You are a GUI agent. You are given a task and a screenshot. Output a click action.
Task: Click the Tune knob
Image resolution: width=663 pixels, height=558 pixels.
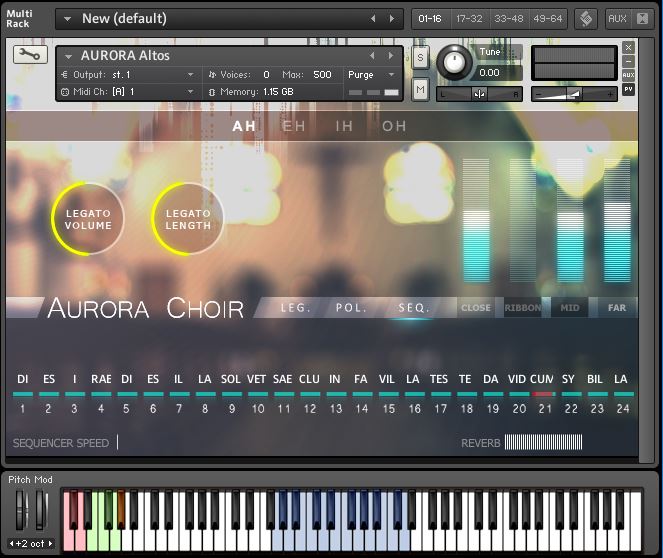click(x=455, y=63)
